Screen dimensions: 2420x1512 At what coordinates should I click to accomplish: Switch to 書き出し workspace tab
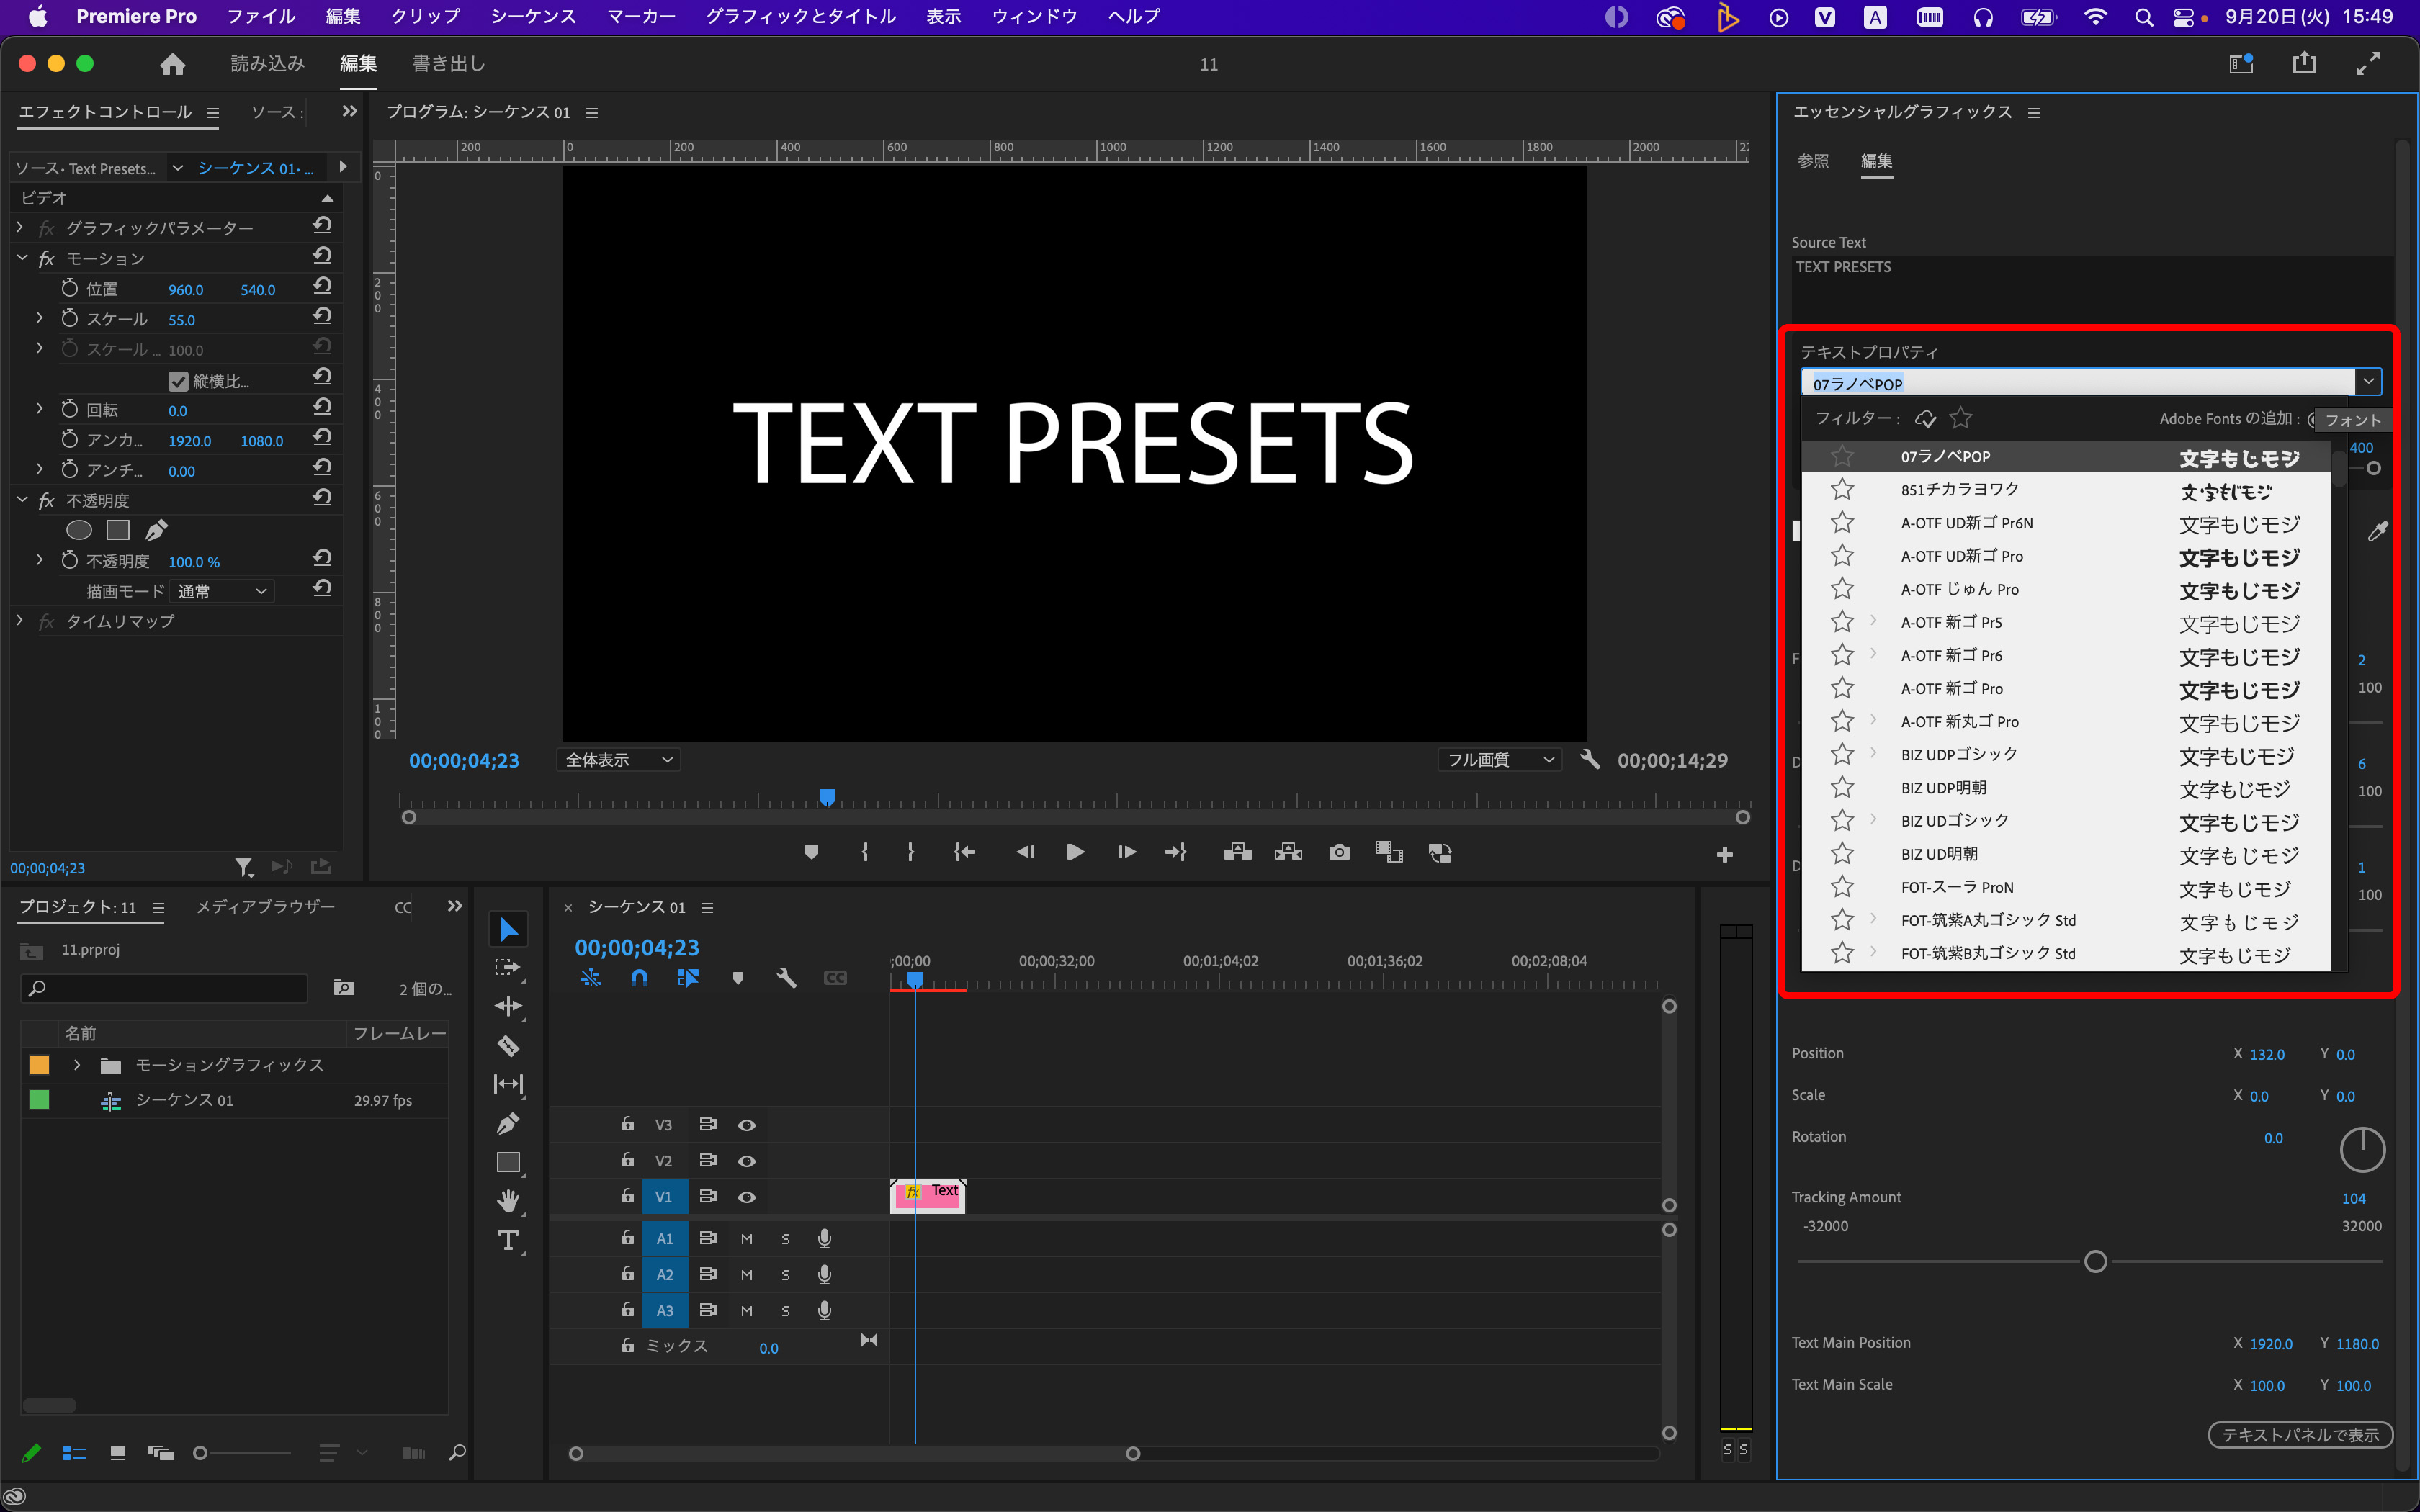tap(449, 64)
